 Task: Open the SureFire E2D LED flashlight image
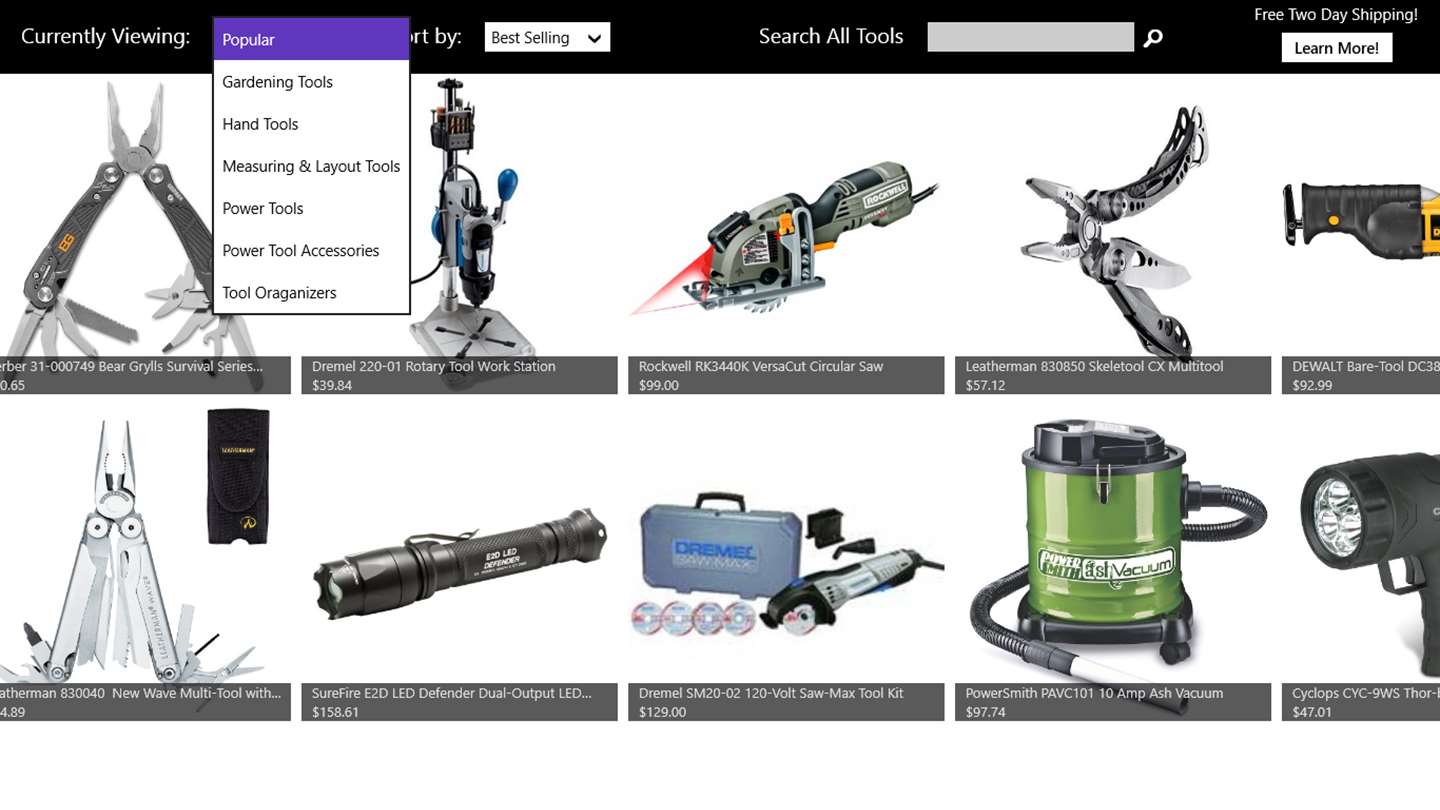[460, 565]
